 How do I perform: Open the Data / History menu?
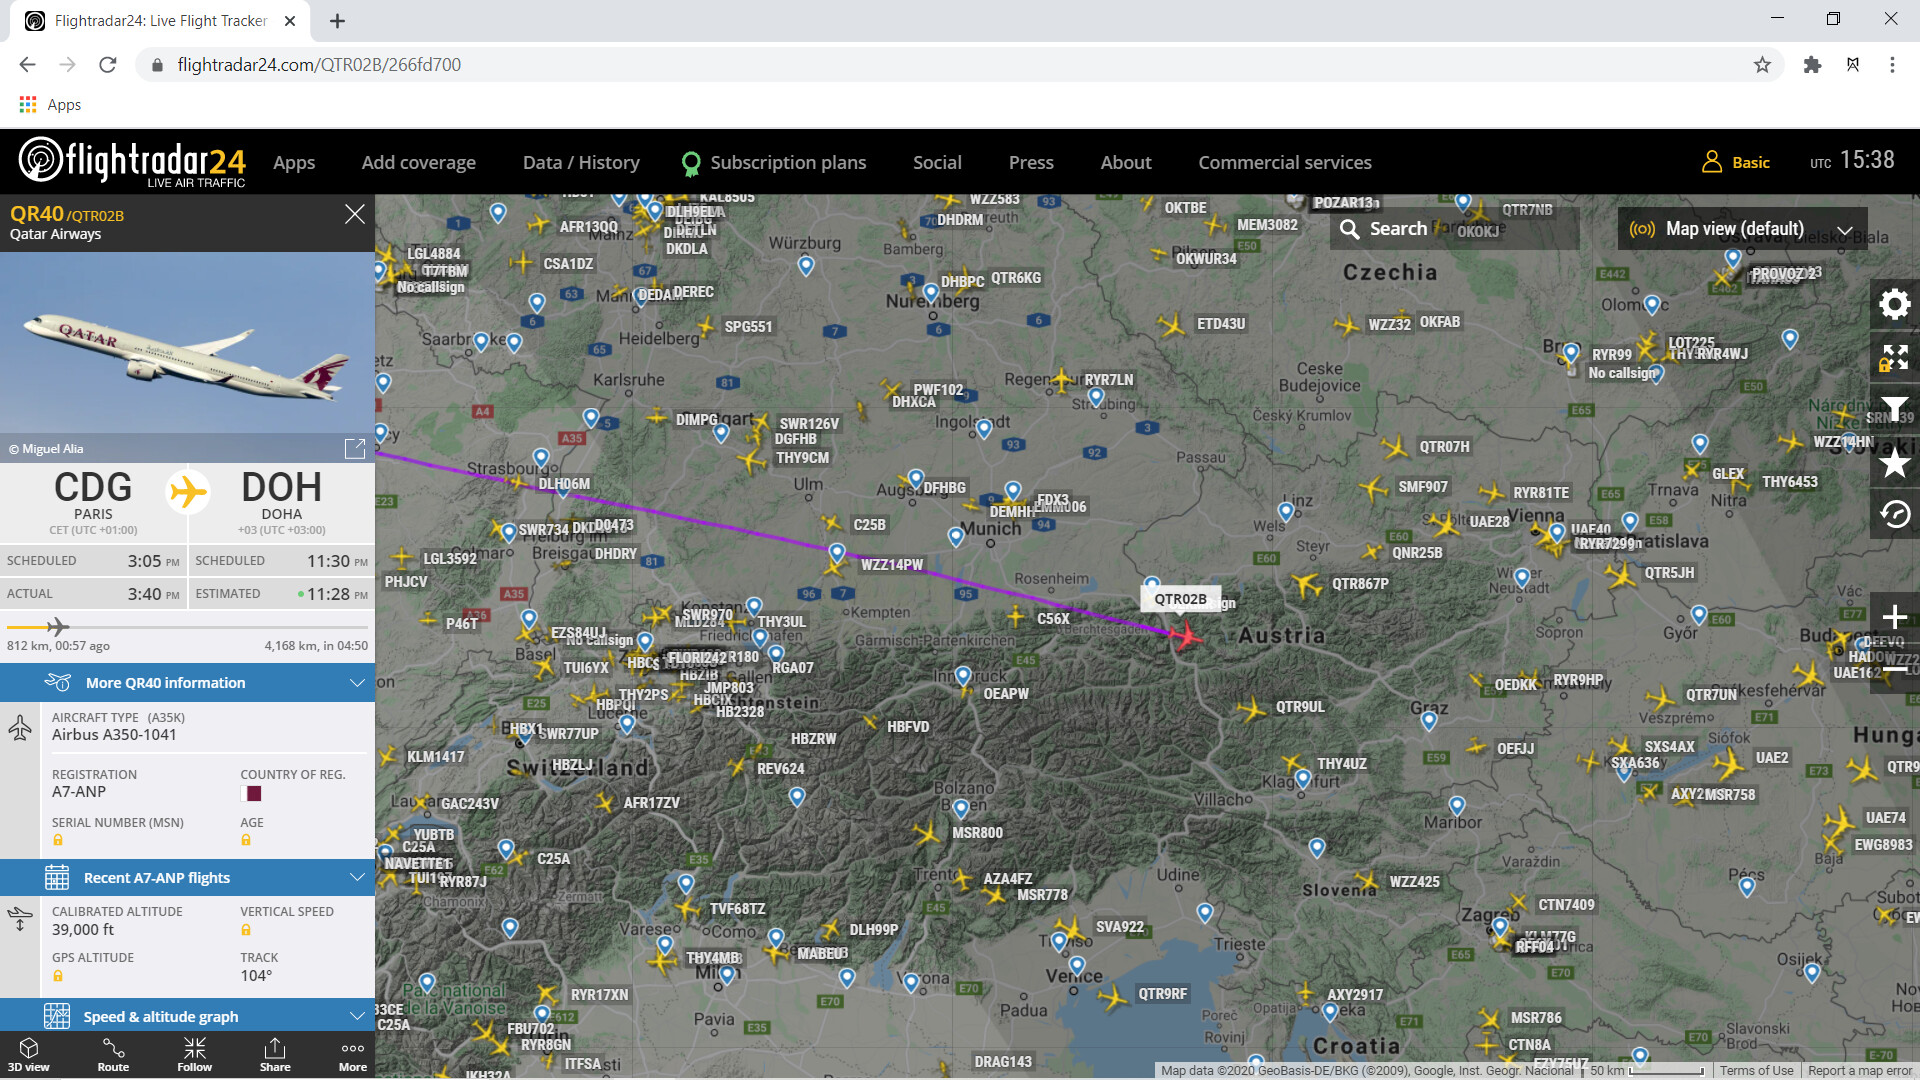click(x=580, y=163)
